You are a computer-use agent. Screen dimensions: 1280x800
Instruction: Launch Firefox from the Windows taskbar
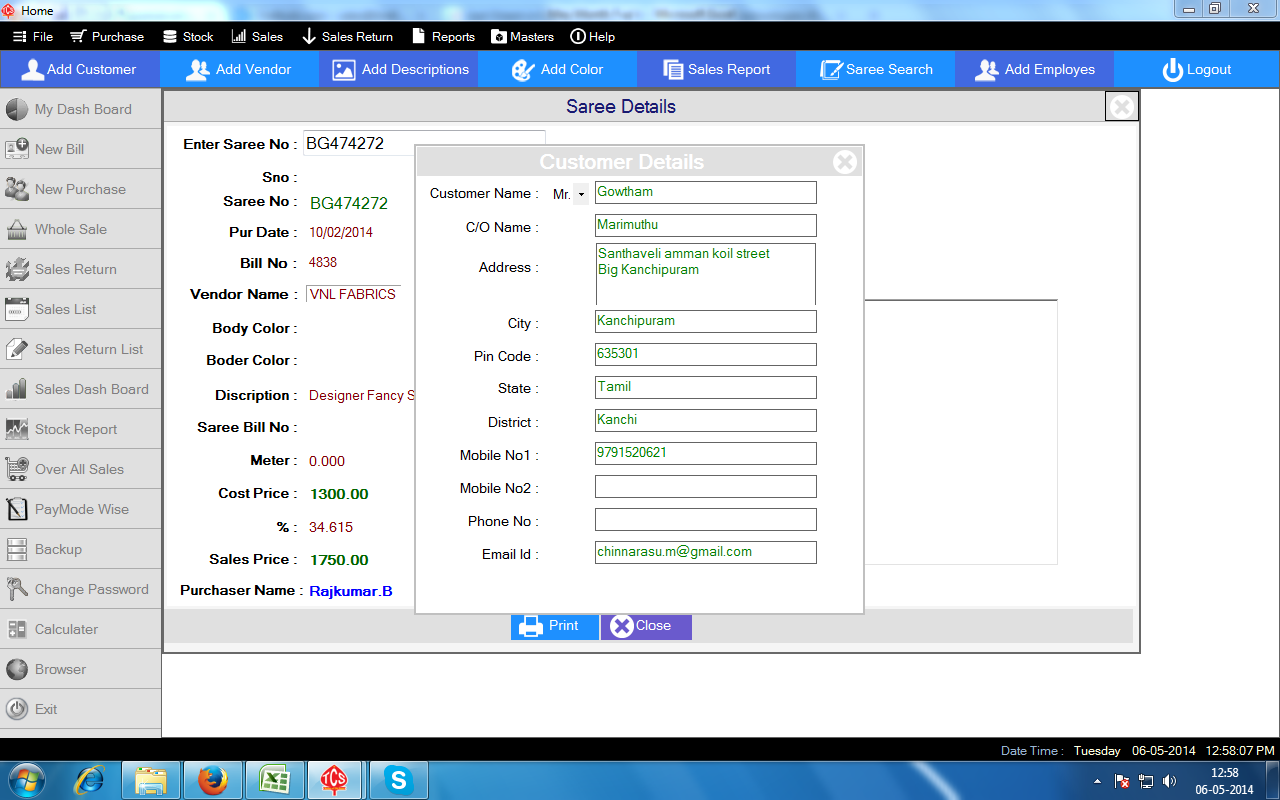pos(212,779)
